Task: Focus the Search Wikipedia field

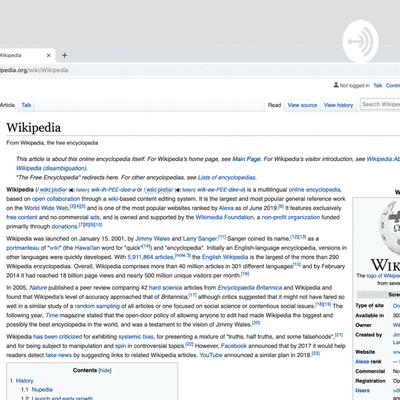Action: click(381, 104)
